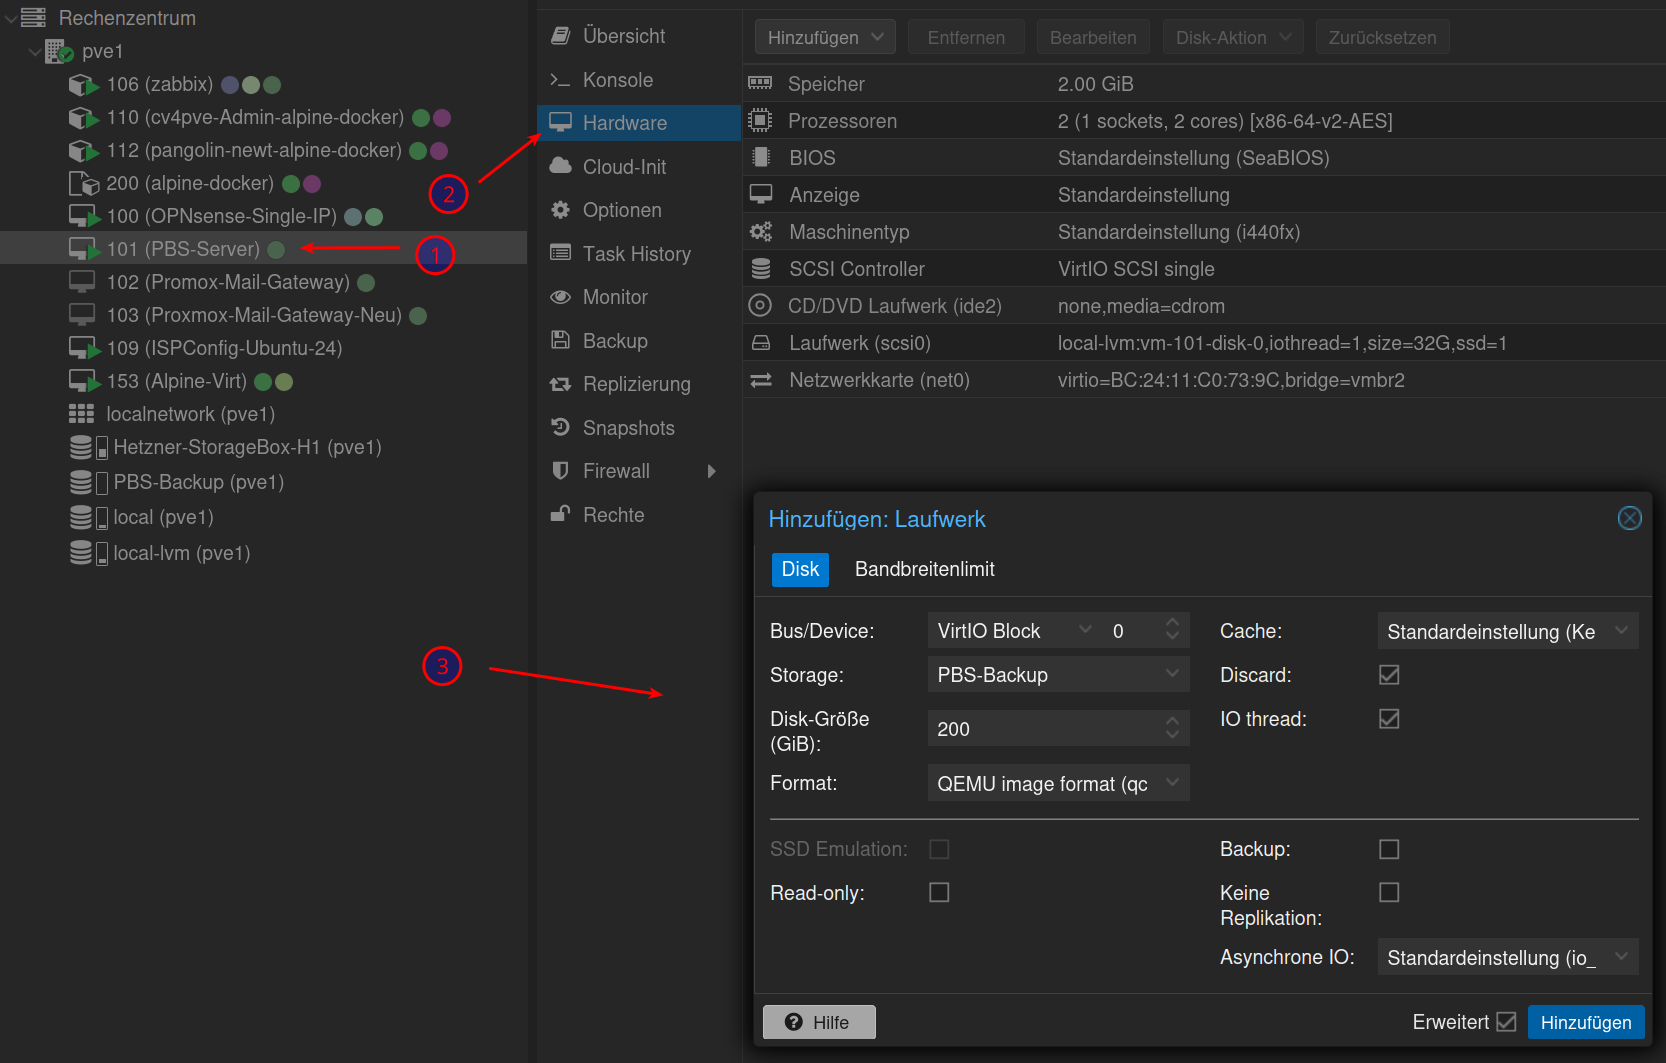Switch to the Bandbreitenlimit tab
Viewport: 1666px width, 1063px height.
[924, 569]
